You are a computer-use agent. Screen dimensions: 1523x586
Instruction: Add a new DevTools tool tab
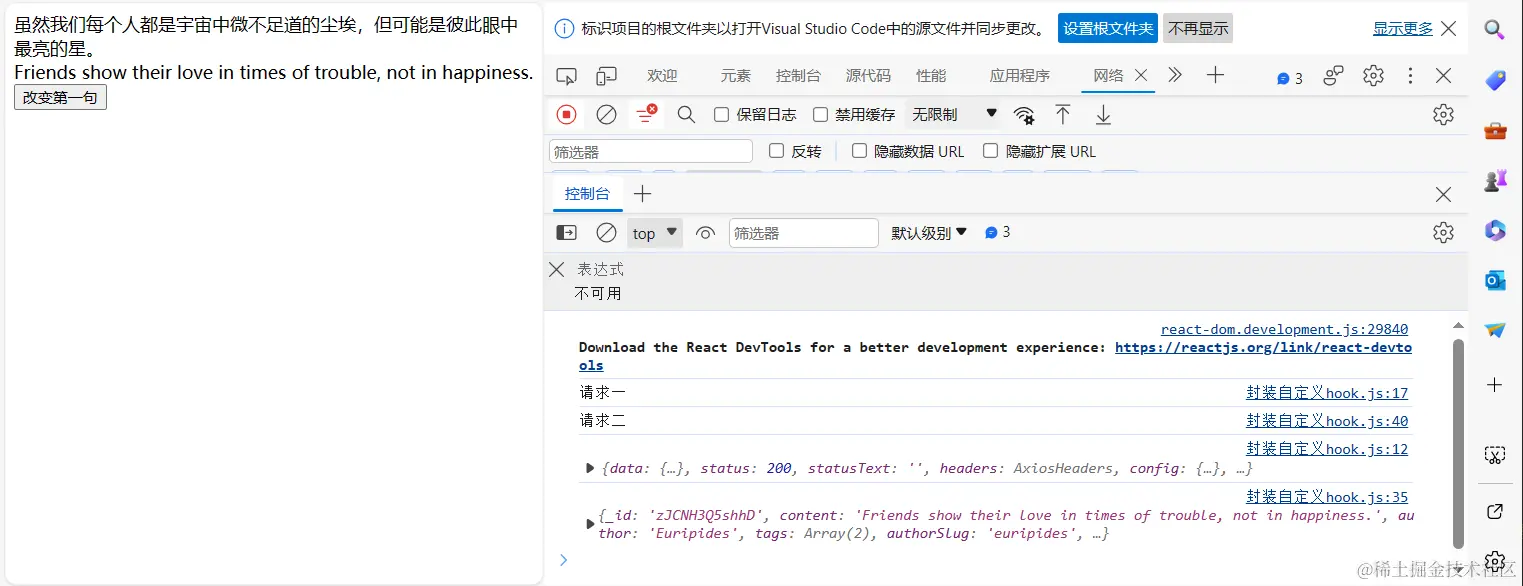point(1215,75)
